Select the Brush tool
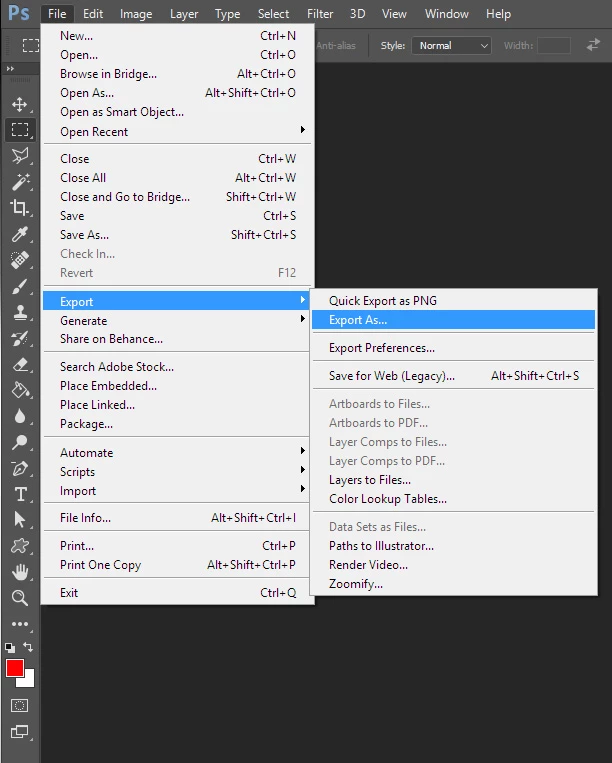 (19, 286)
